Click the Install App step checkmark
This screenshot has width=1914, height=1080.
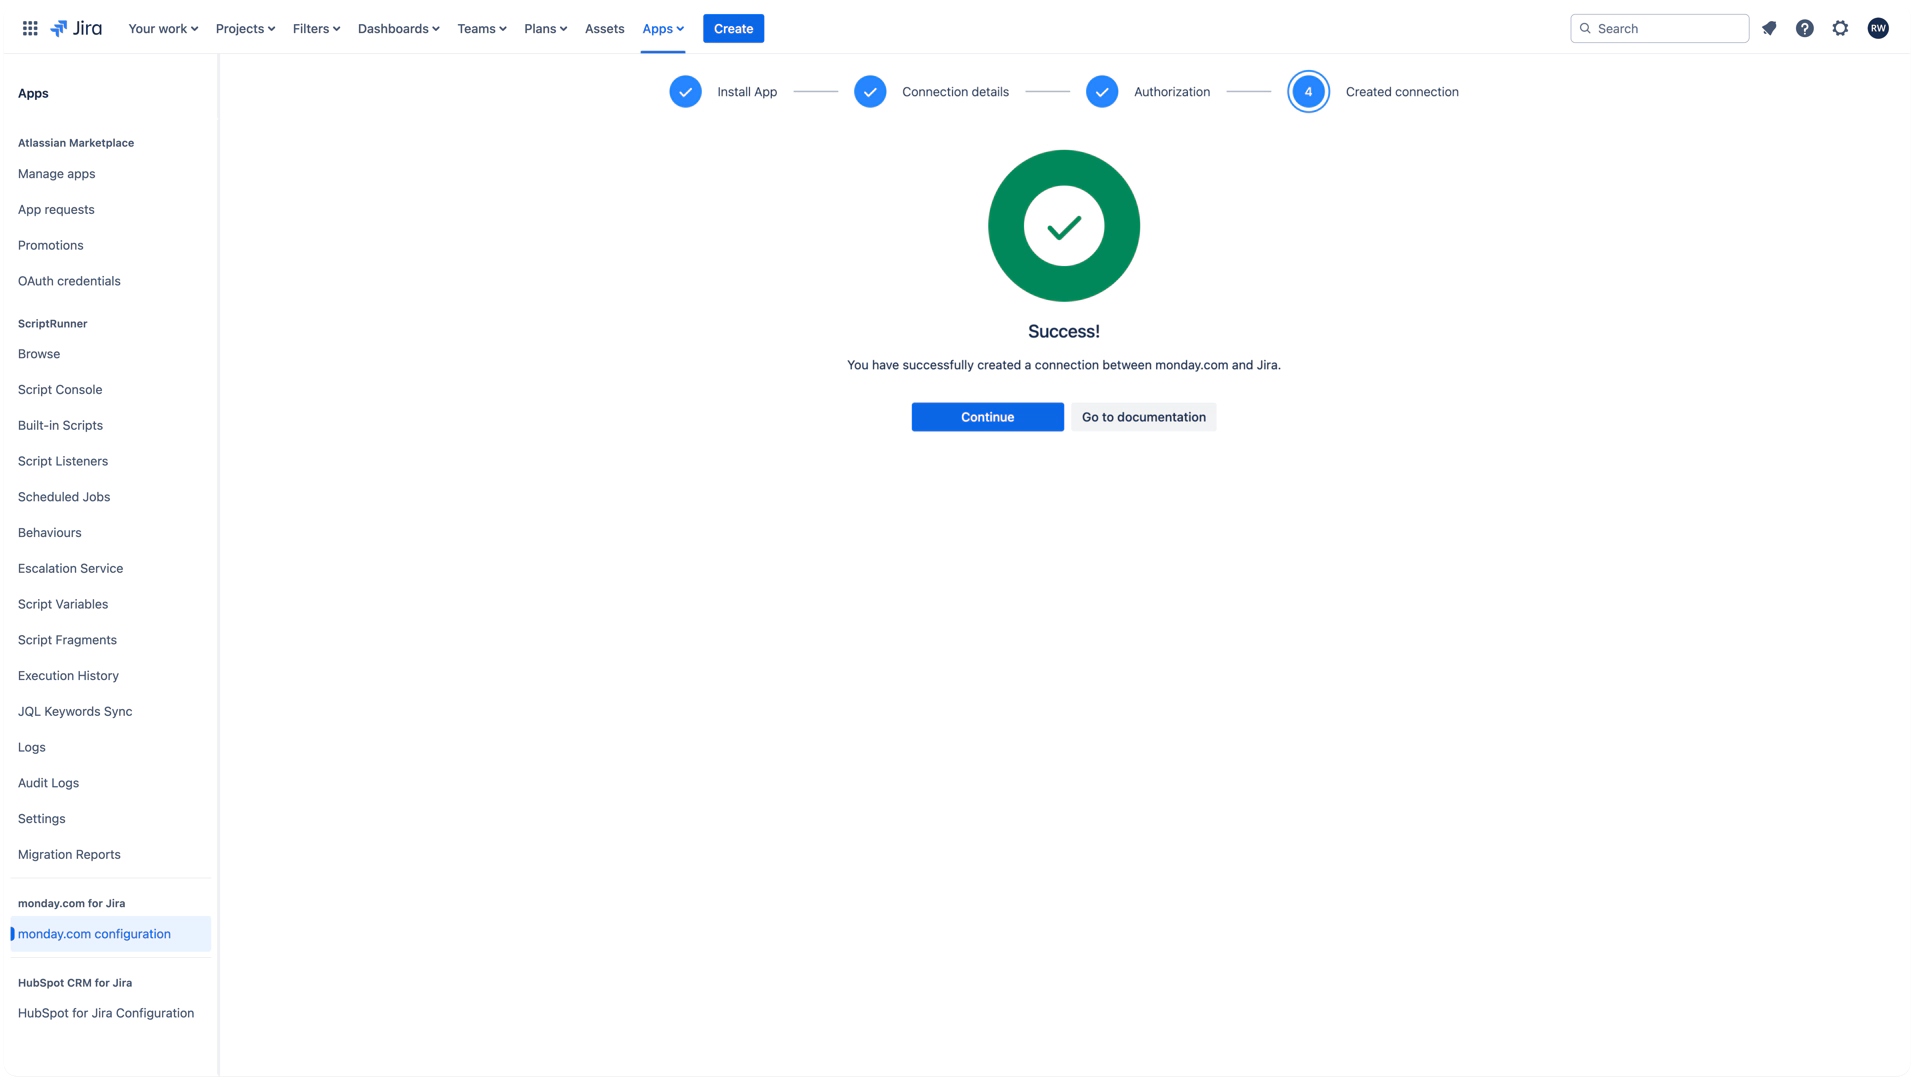(685, 92)
